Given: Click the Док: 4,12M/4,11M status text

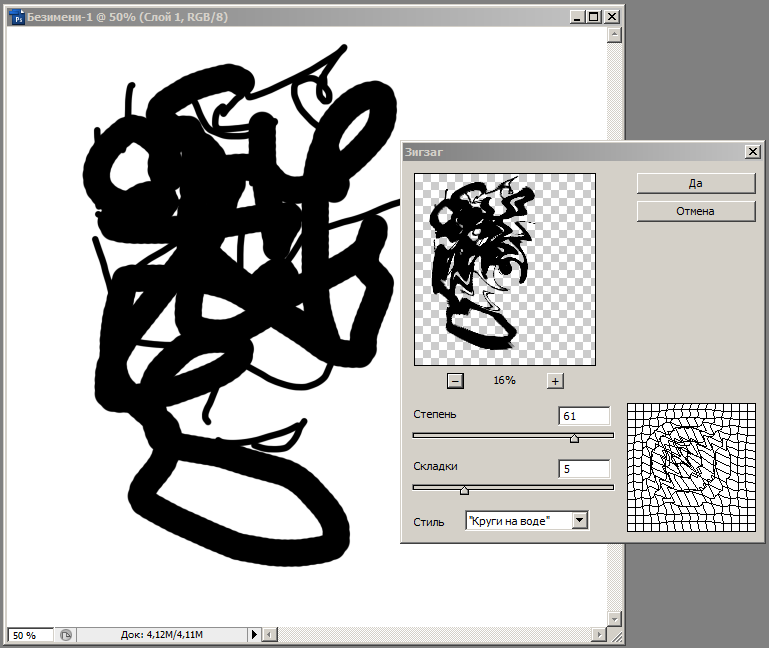Looking at the screenshot, I should pyautogui.click(x=161, y=635).
